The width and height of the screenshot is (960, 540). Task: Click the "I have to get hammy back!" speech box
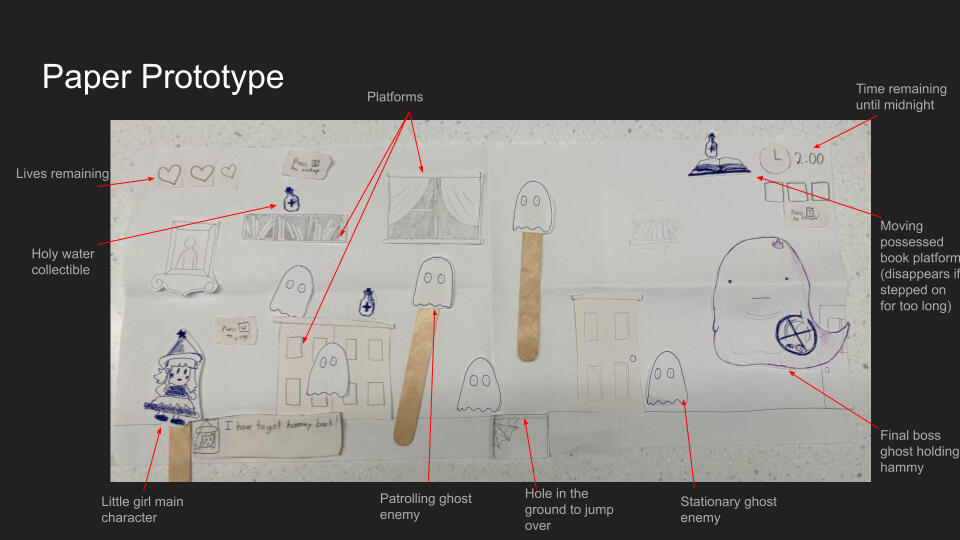278,431
